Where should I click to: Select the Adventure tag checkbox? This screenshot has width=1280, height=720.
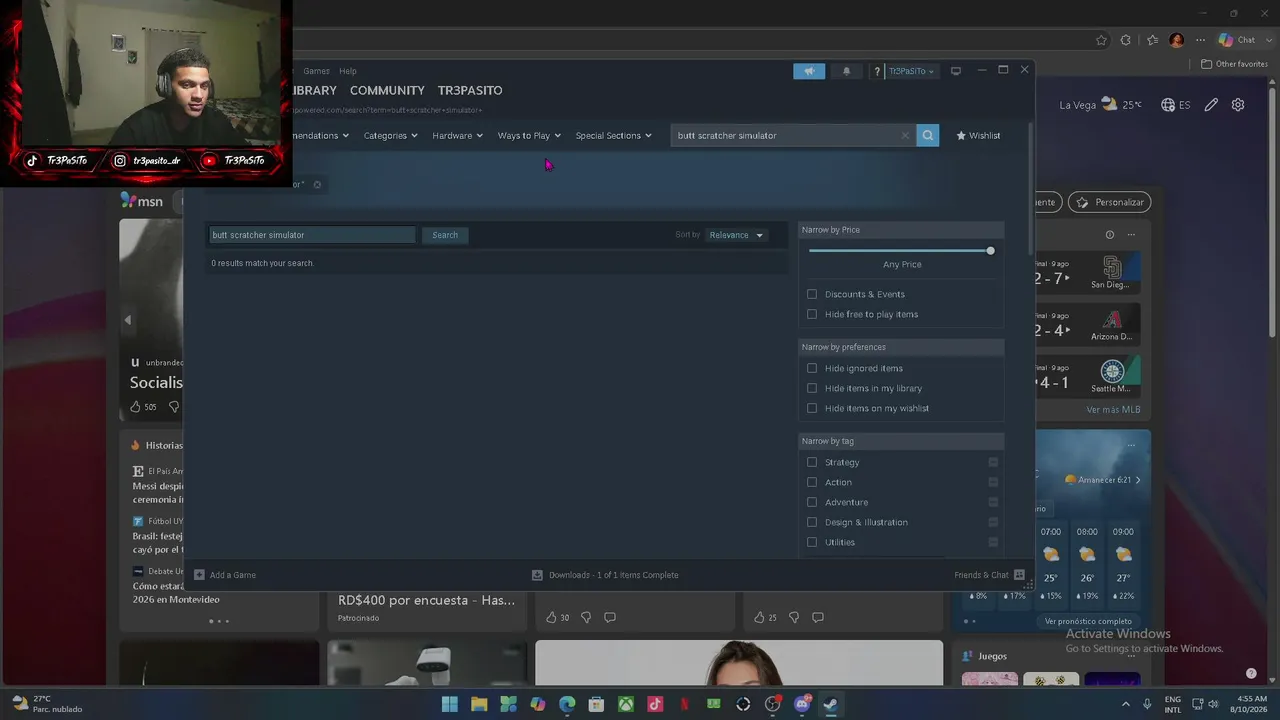click(812, 502)
